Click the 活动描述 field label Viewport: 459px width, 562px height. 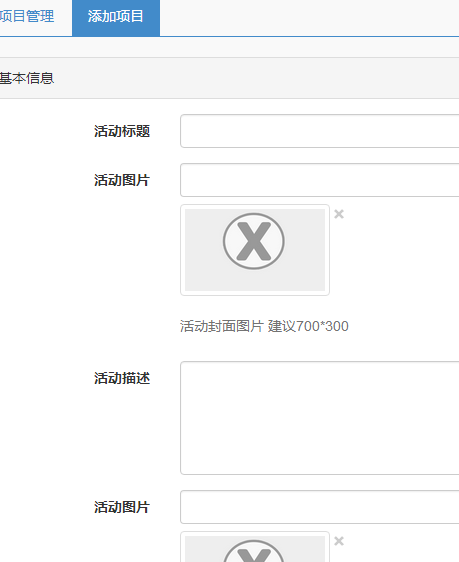click(x=122, y=378)
